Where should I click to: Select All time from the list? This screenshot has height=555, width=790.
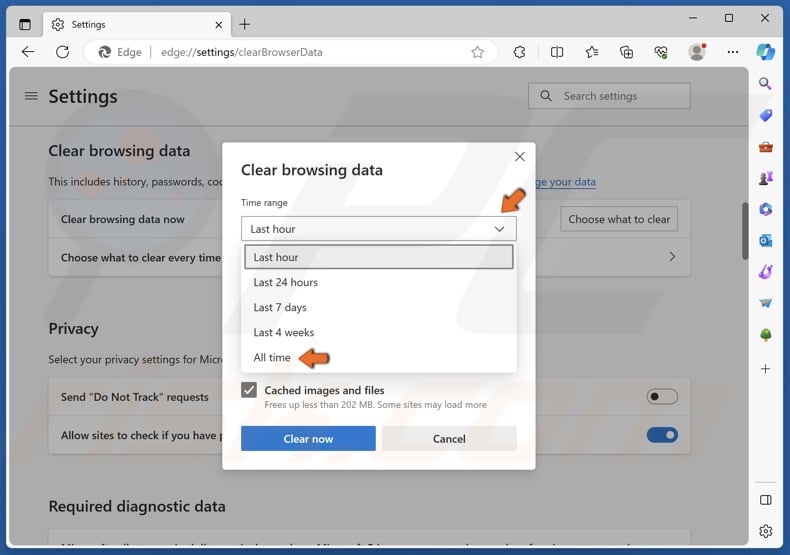point(272,358)
